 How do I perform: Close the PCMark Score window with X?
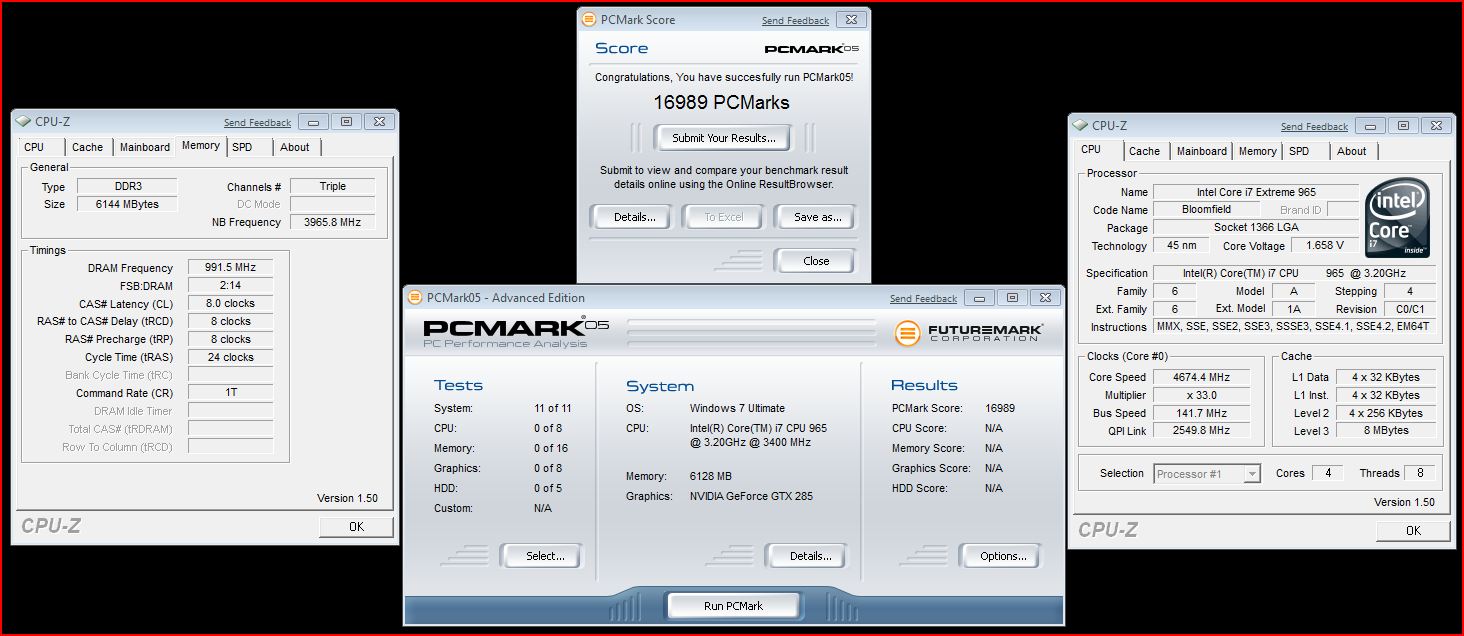(850, 19)
